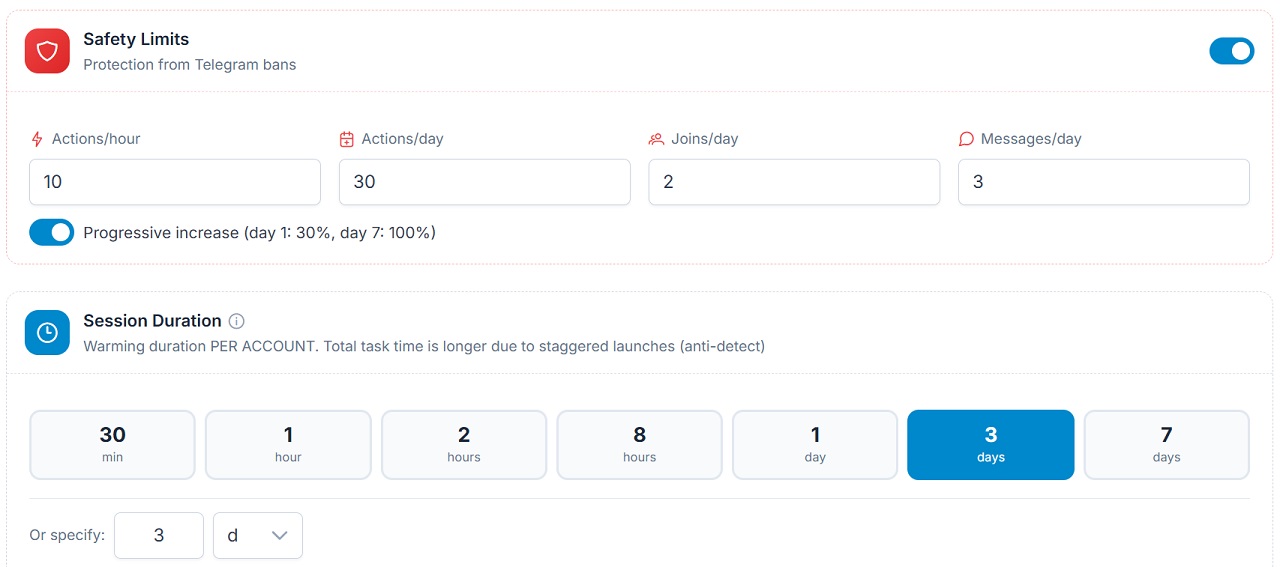The image size is (1280, 567).
Task: Click the red shield Safety Limits icon
Action: coord(47,51)
